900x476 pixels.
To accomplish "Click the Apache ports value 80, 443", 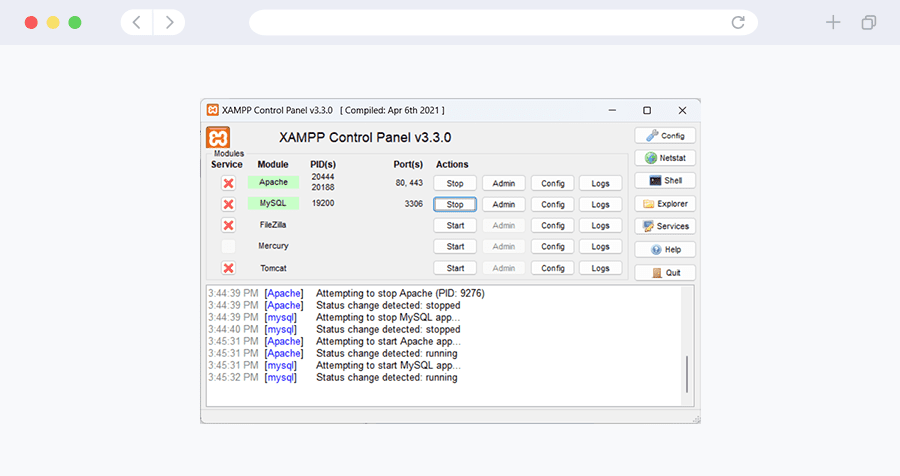I will (409, 183).
